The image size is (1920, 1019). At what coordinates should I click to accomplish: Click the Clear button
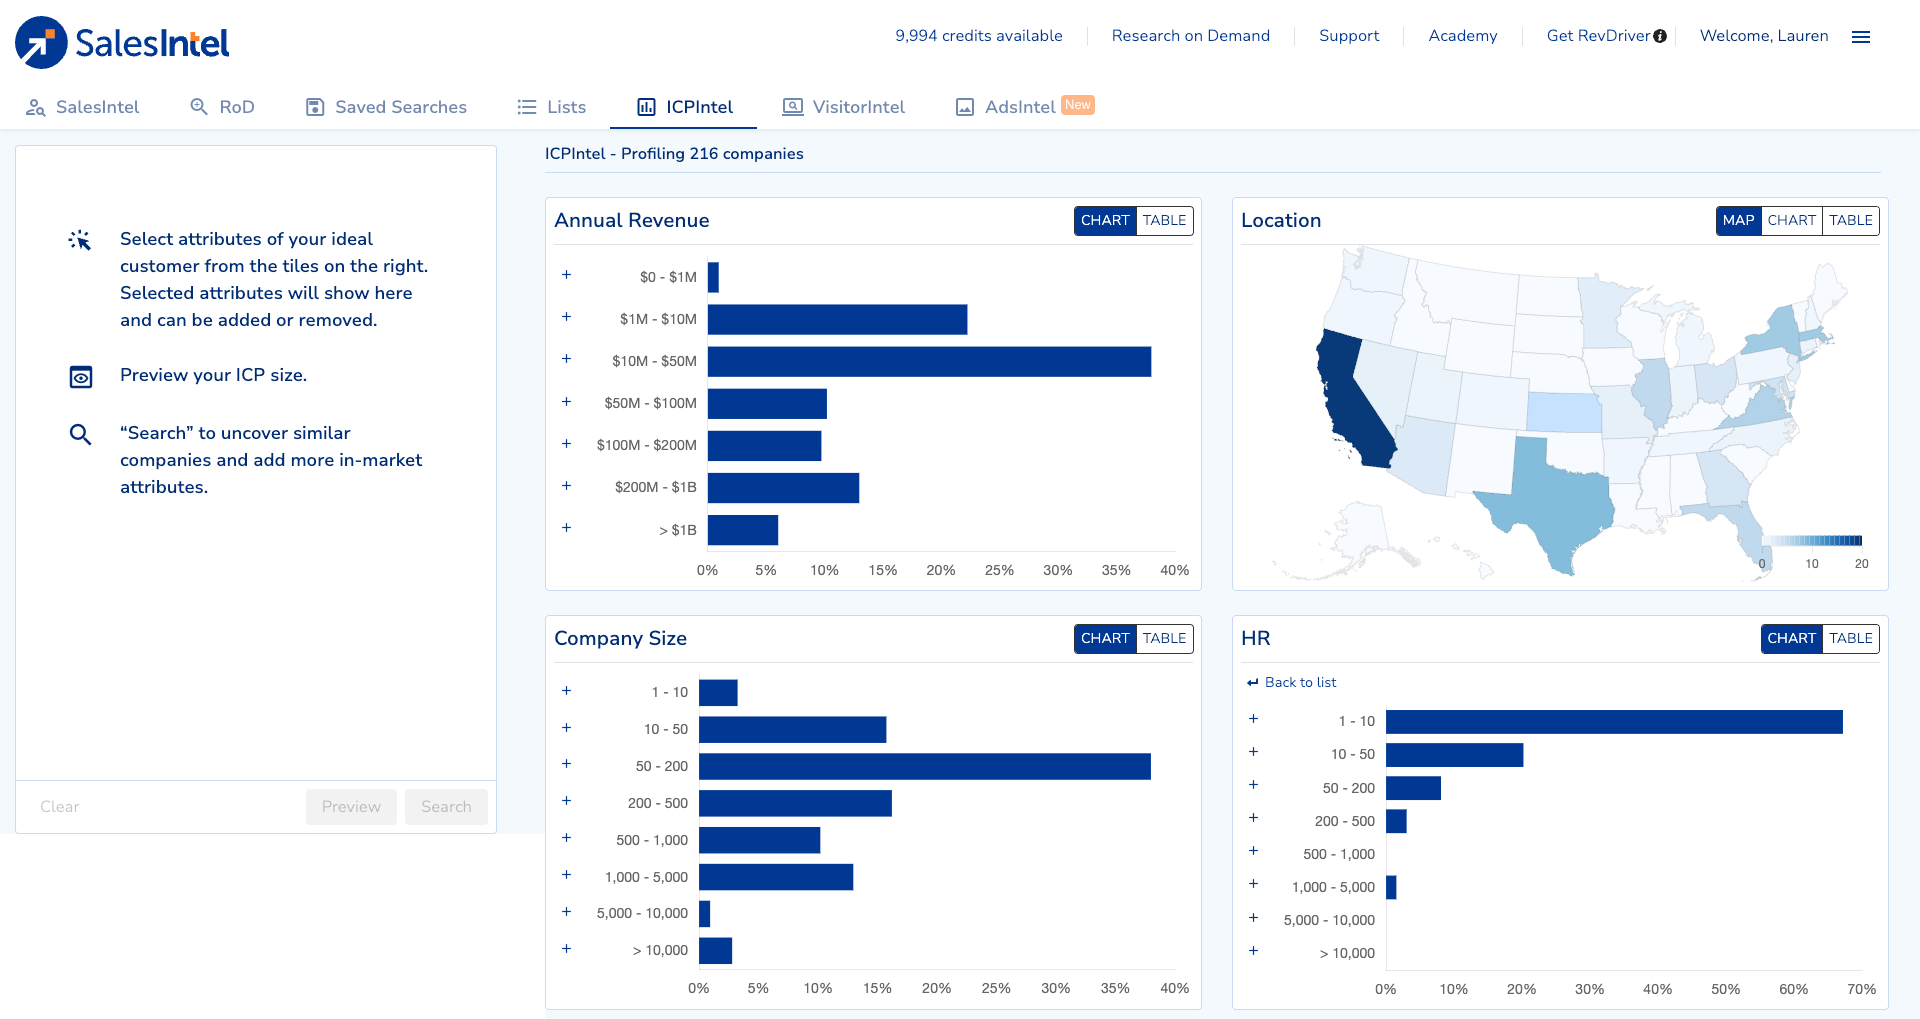(60, 807)
